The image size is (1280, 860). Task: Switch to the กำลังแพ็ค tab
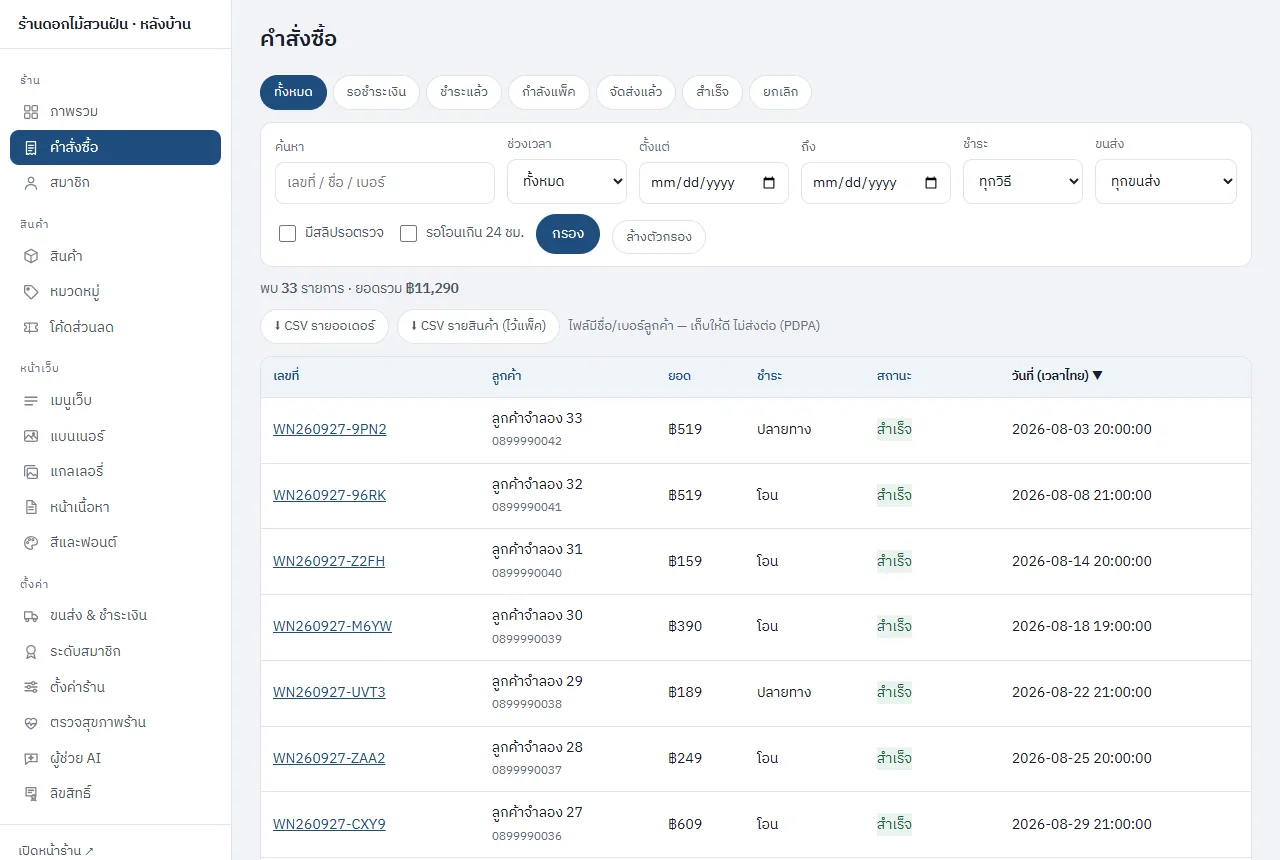(x=549, y=92)
